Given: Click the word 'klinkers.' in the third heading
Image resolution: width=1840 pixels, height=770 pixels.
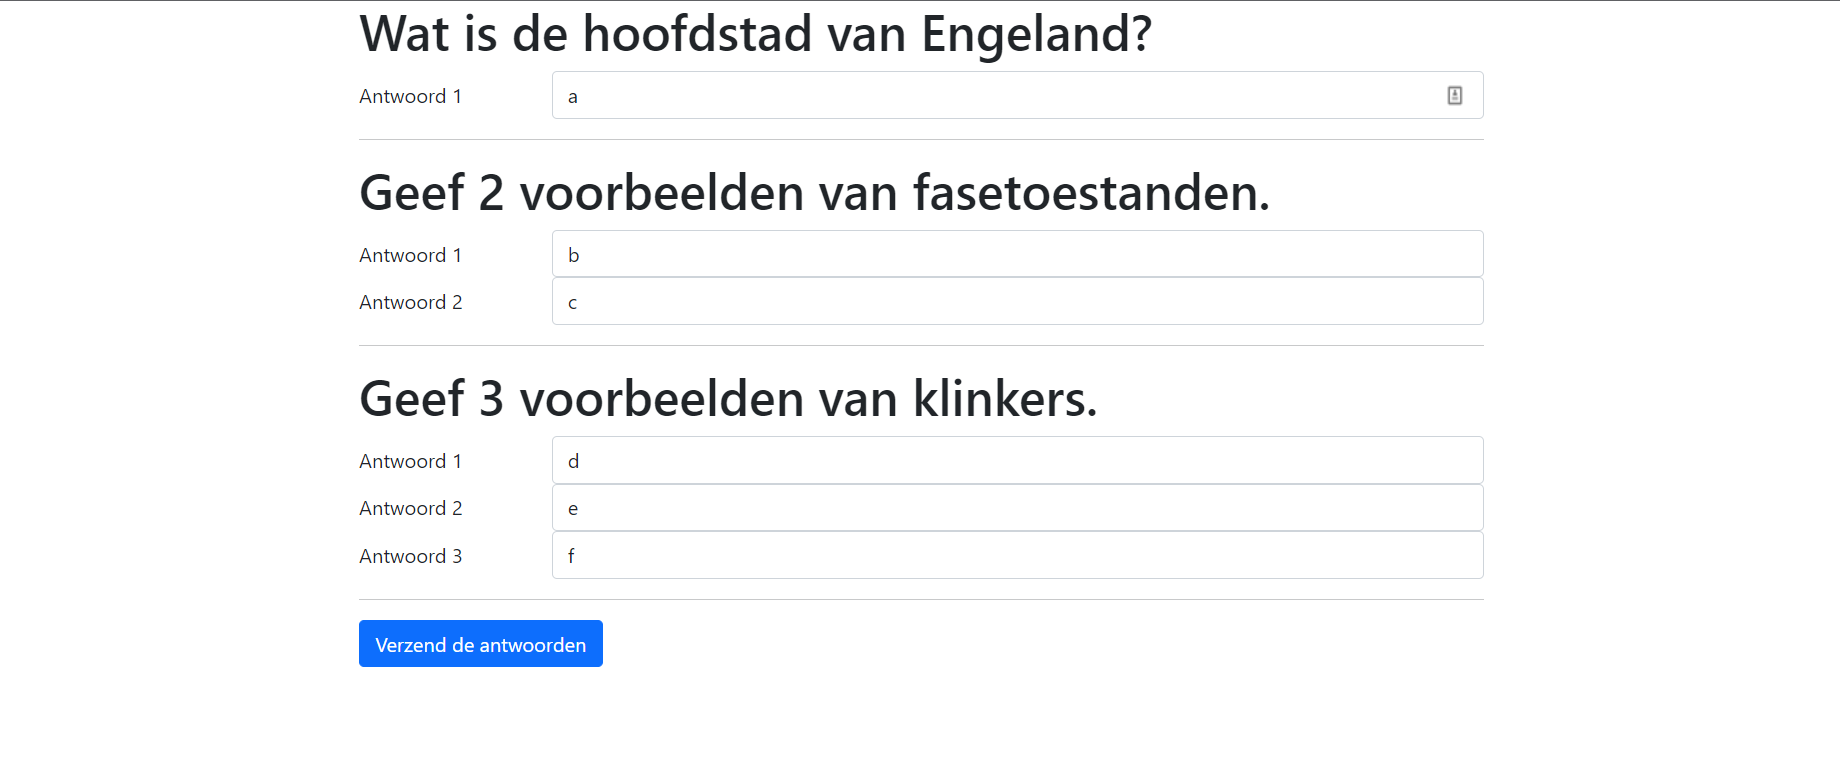Looking at the screenshot, I should tap(1006, 399).
